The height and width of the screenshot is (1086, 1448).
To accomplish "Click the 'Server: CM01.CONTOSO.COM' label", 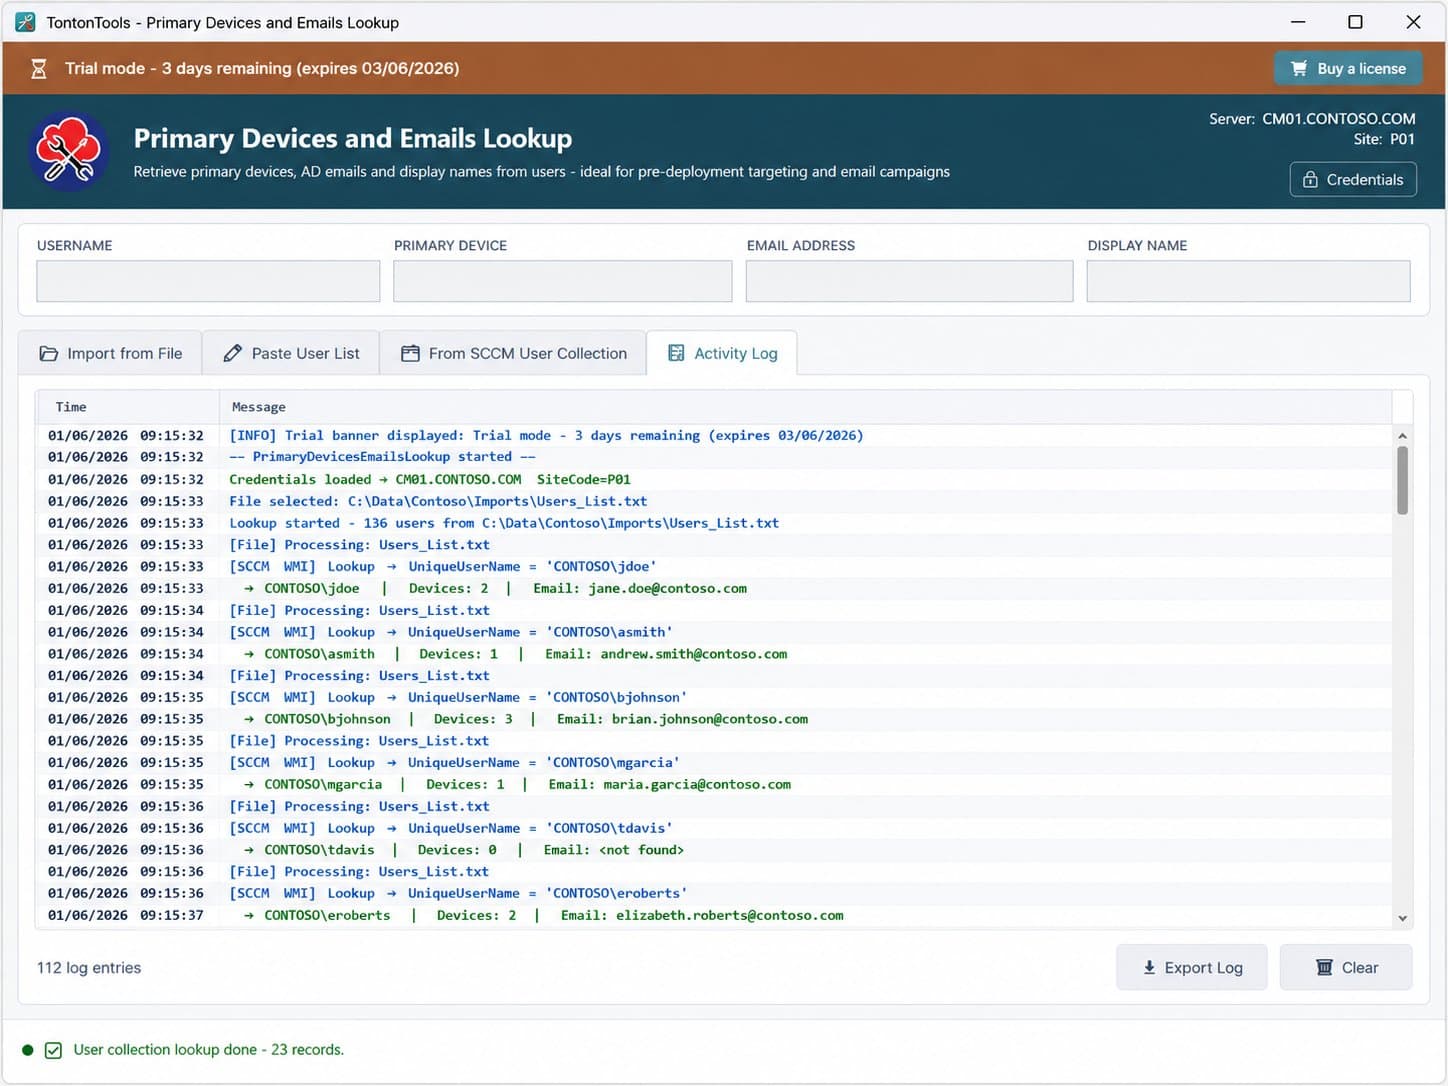I will pyautogui.click(x=1312, y=119).
